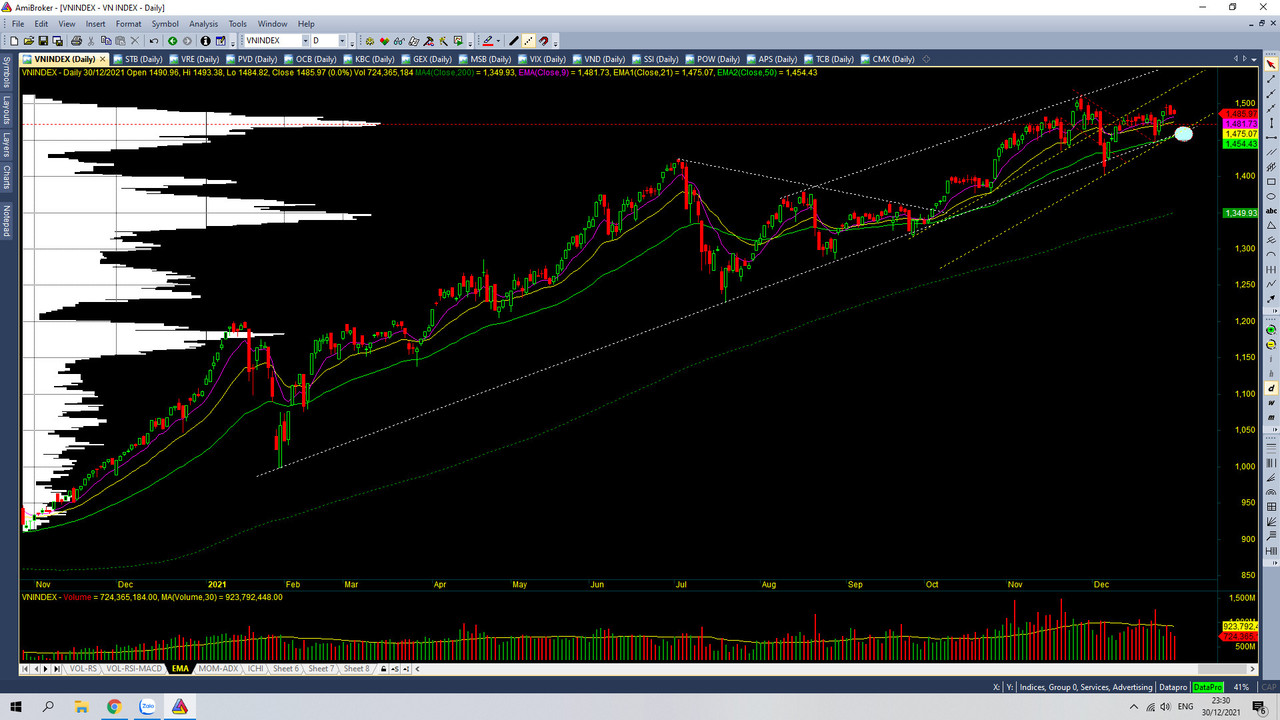Open Zalo from the Windows taskbar
The image size is (1280, 720).
tap(147, 706)
